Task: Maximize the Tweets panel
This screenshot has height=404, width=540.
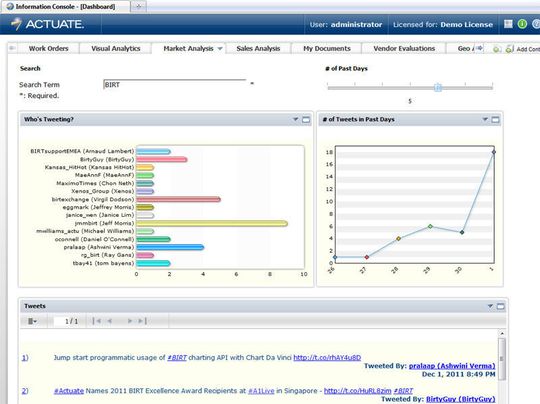Action: 500,306
